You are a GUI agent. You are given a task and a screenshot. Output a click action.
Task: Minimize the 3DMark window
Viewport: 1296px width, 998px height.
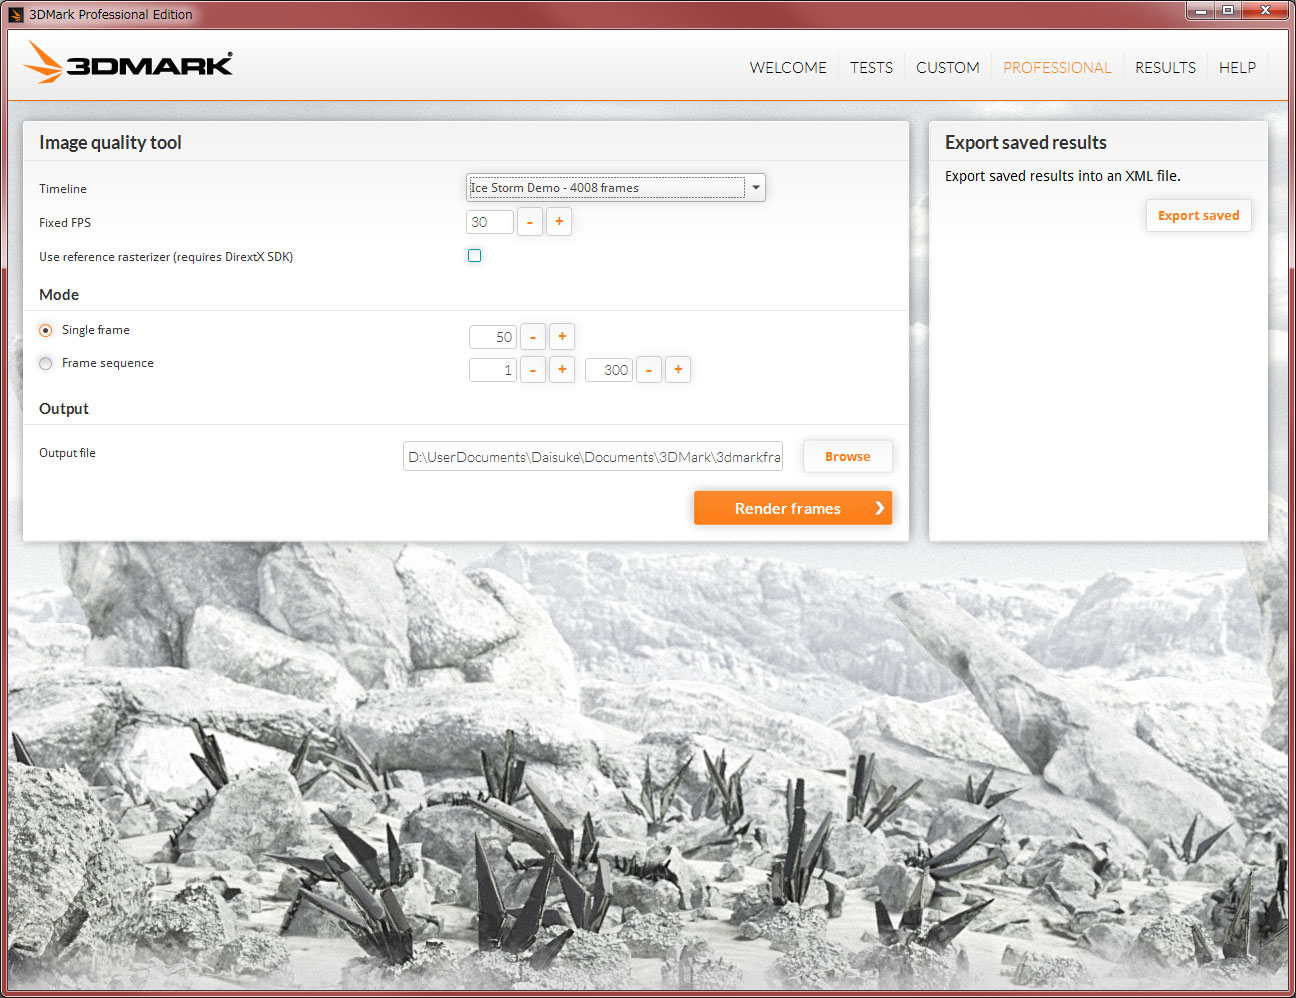pos(1200,11)
